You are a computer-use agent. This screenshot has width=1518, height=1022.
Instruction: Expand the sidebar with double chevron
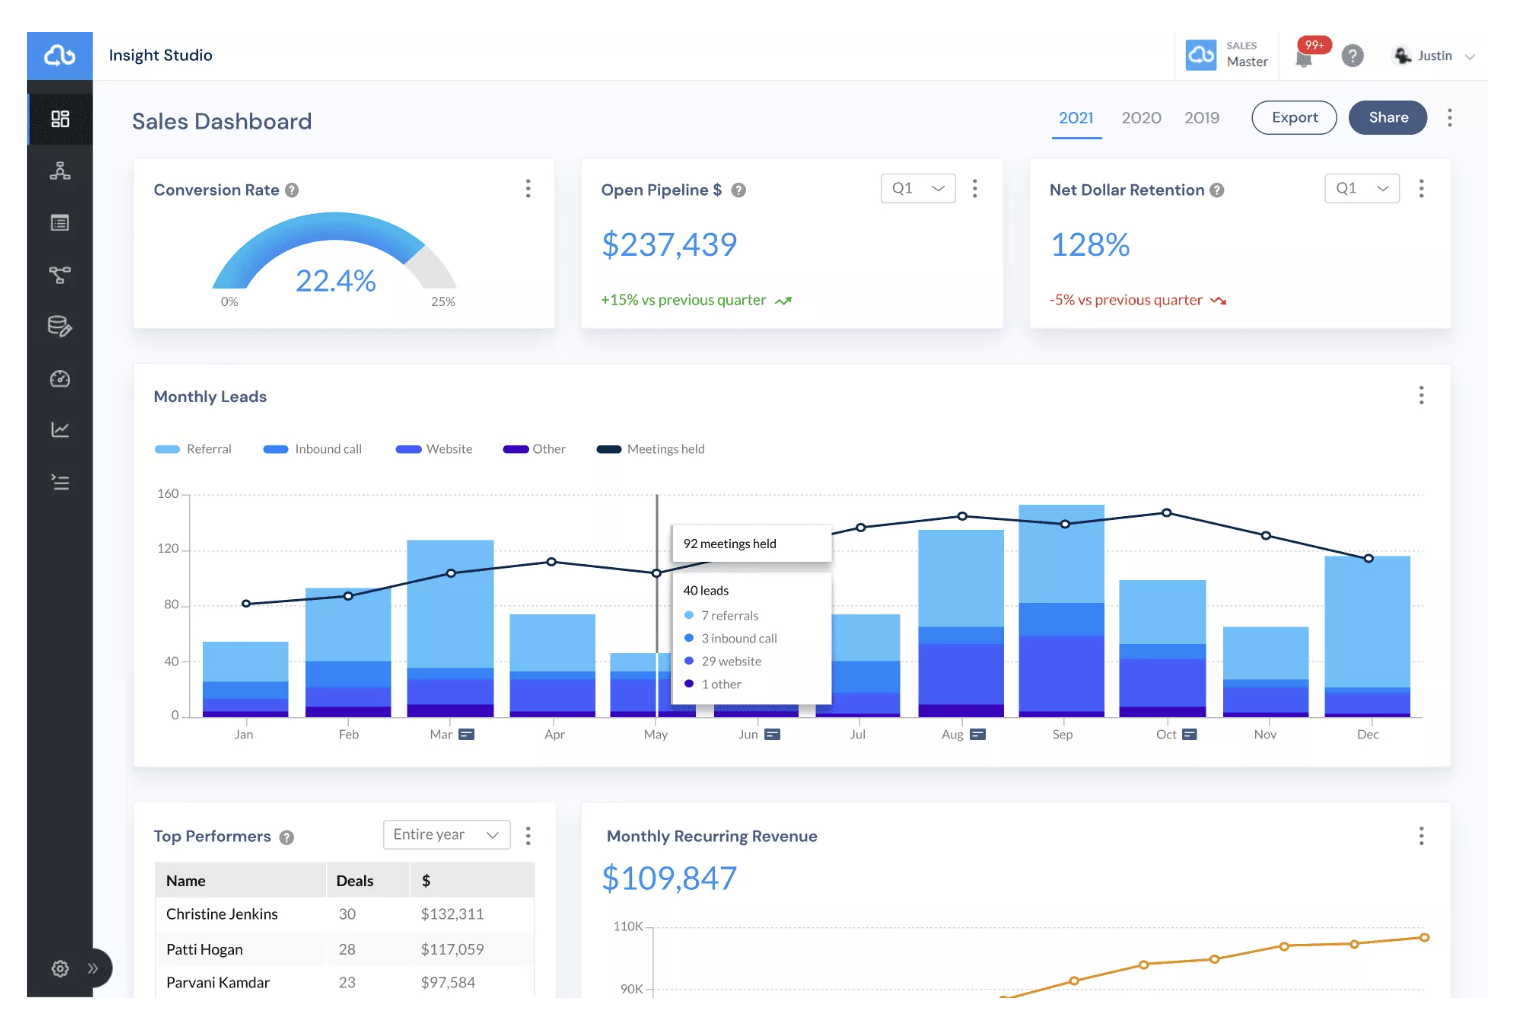tap(93, 968)
